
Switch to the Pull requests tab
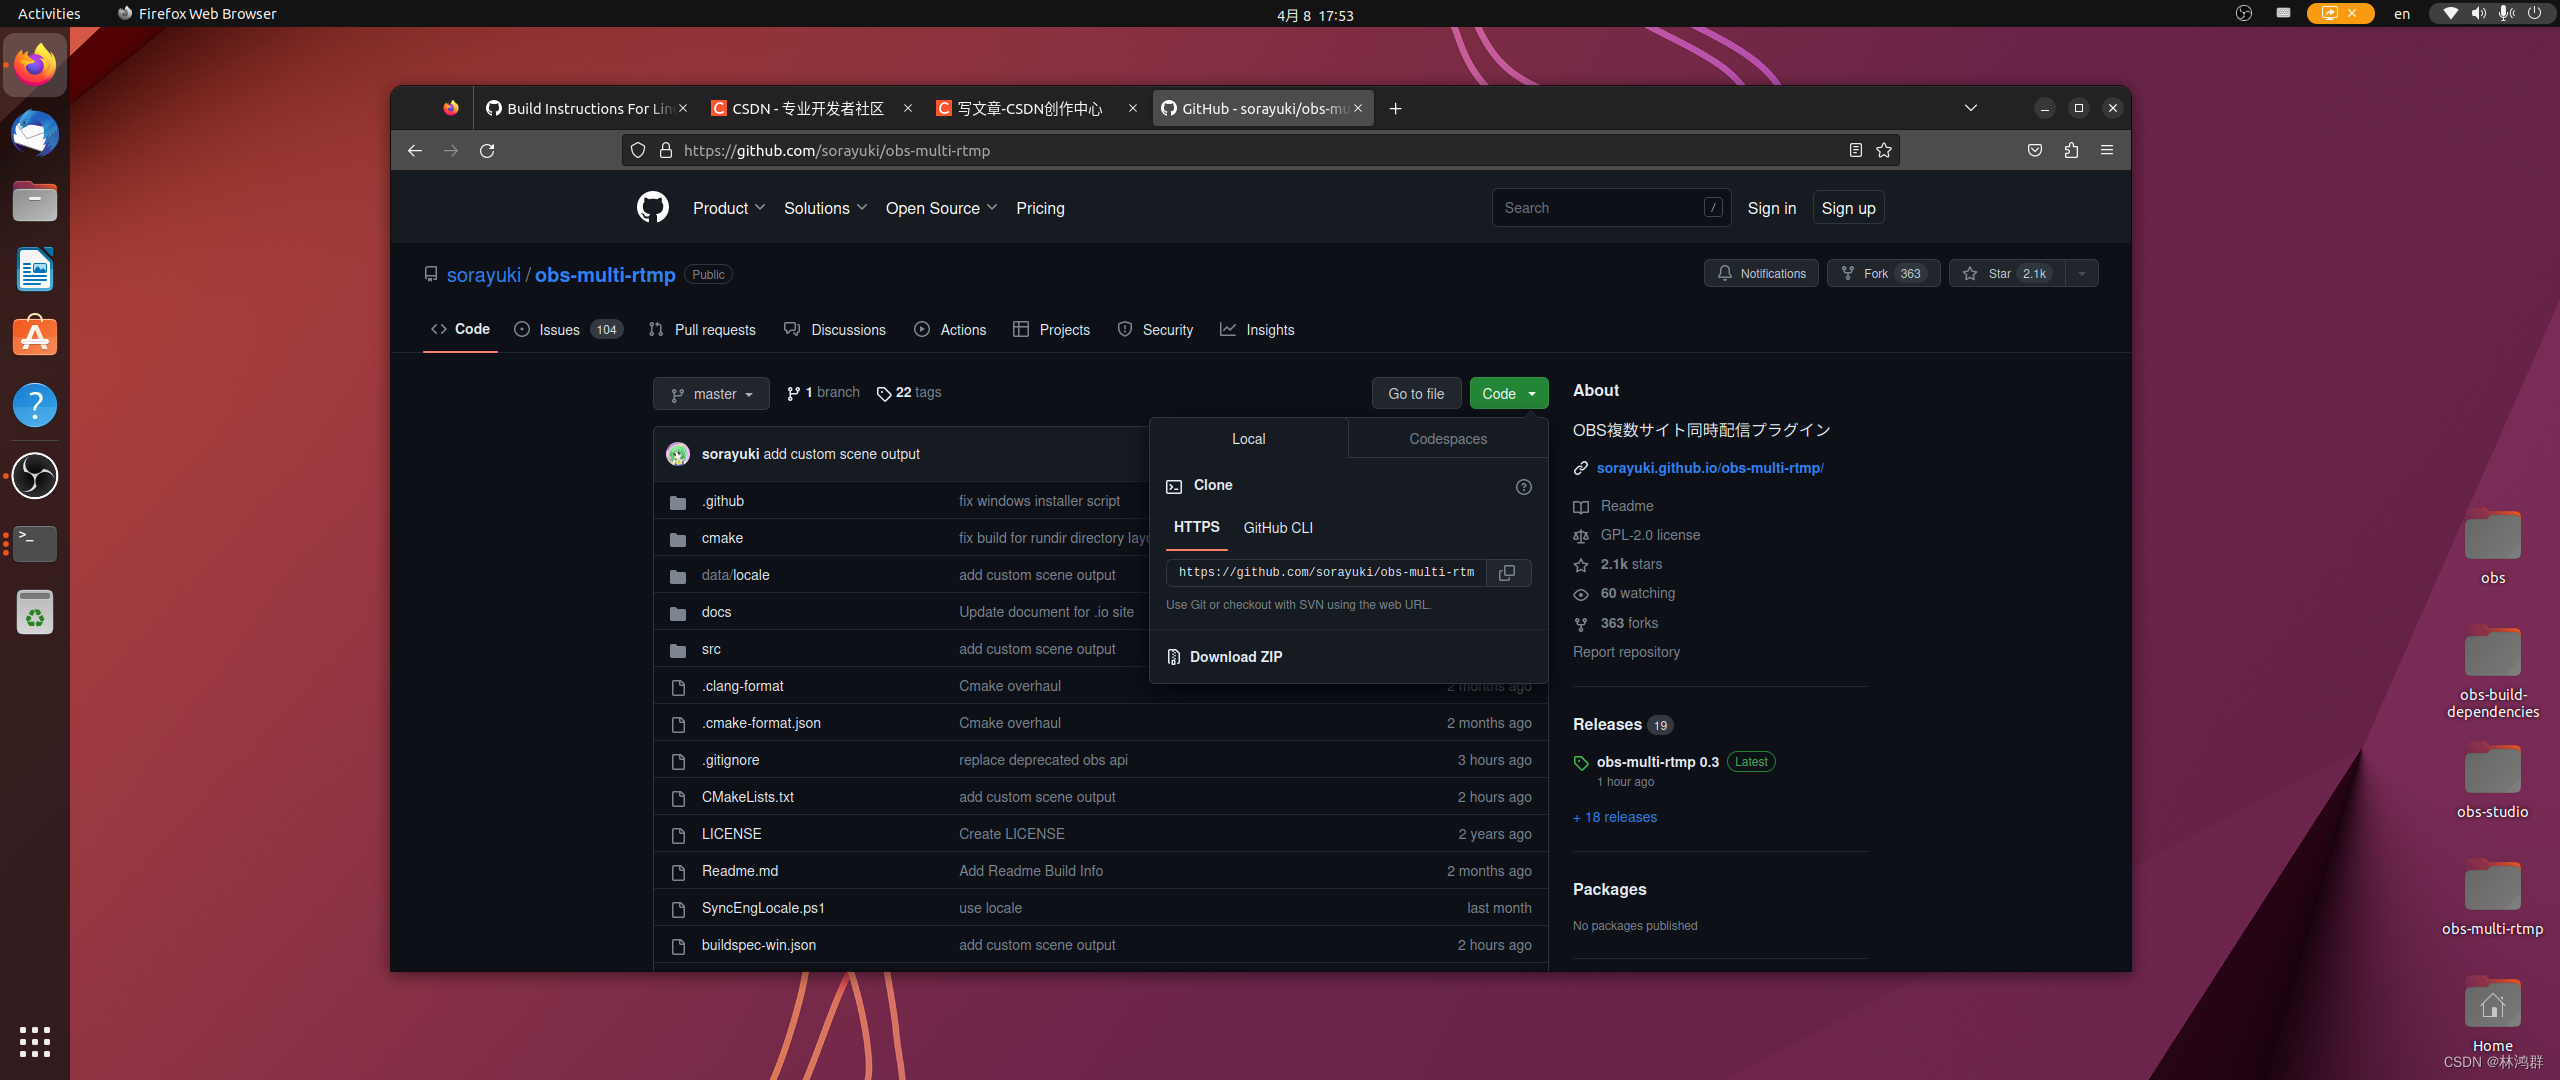(x=702, y=330)
